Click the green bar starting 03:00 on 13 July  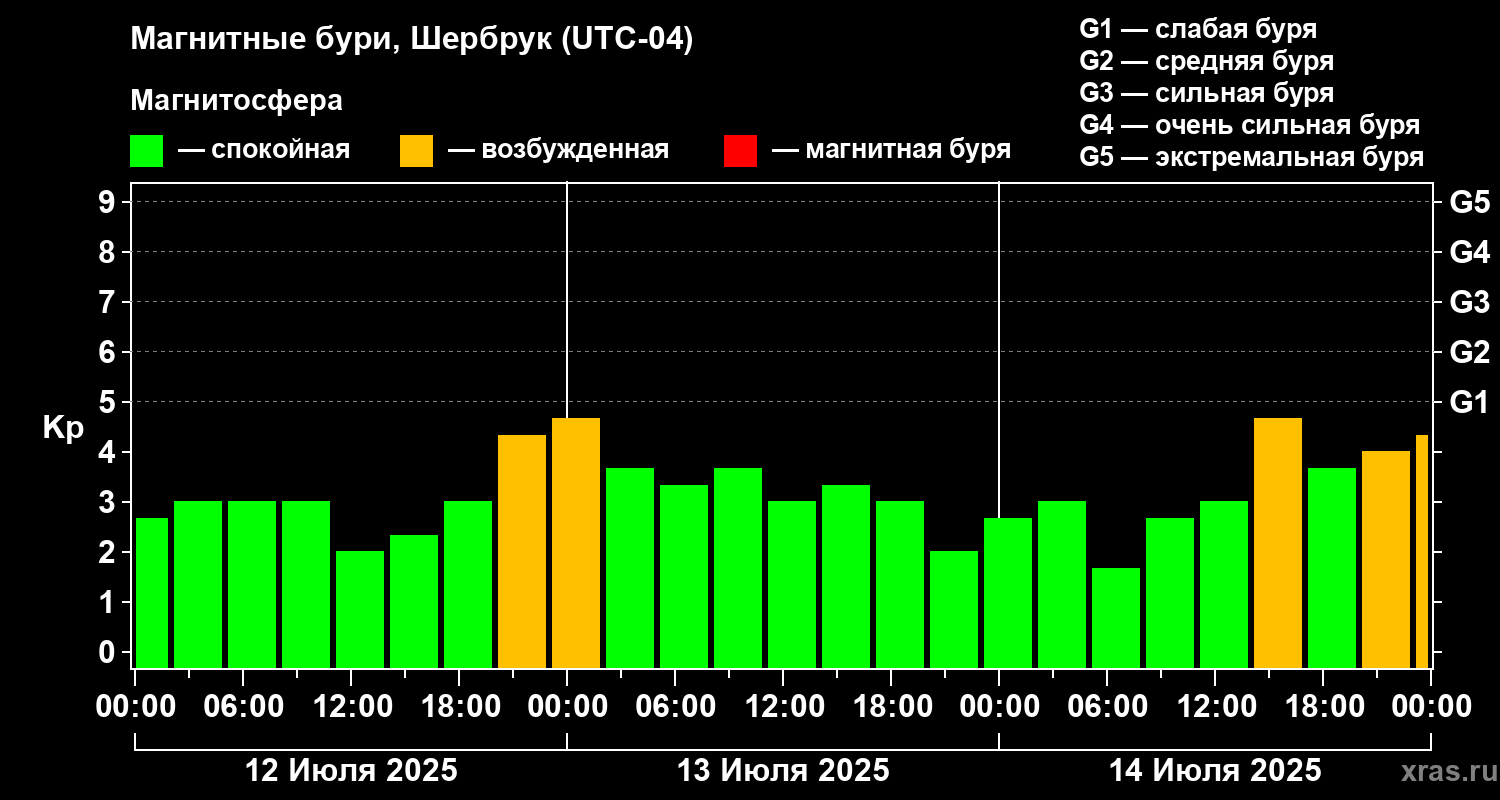click(x=630, y=568)
